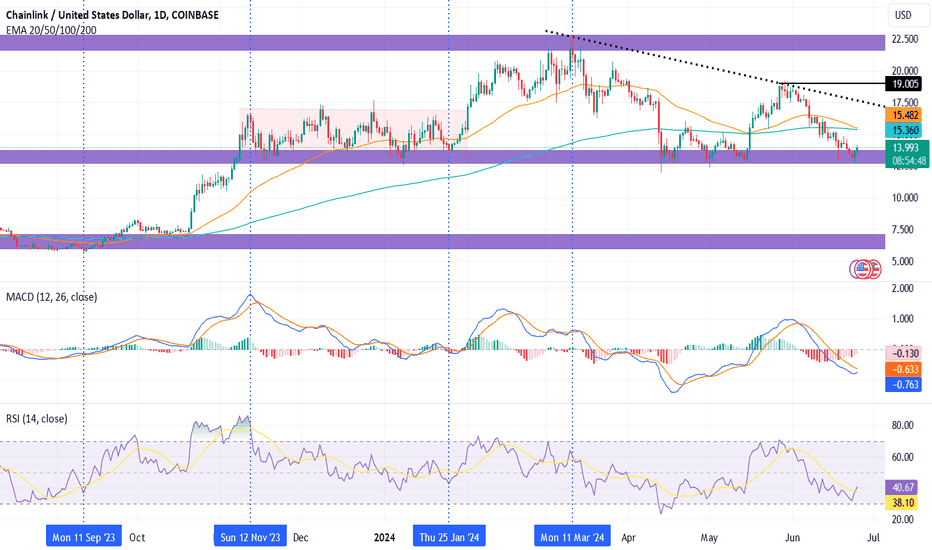
Task: Select the Mon 11 Mar '24 date marker
Action: 572,537
